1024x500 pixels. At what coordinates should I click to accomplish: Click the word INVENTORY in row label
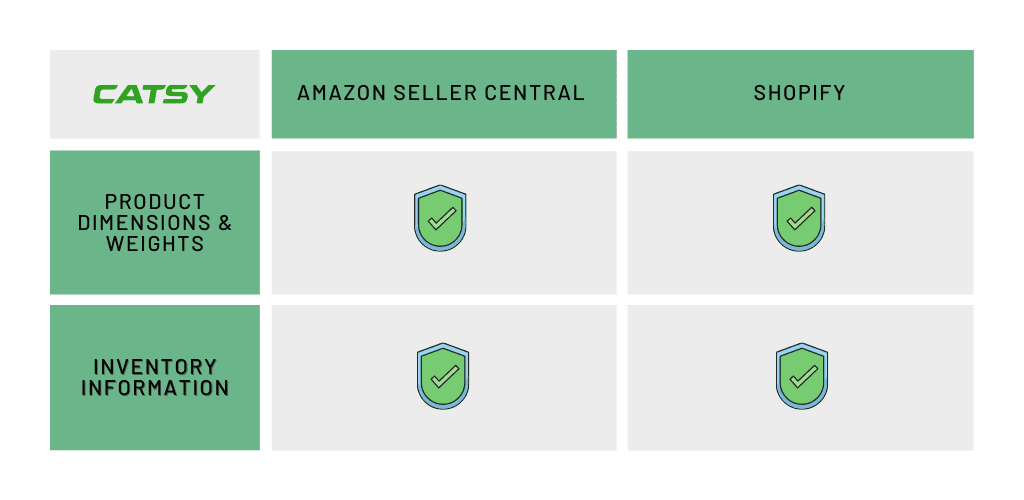tap(155, 367)
